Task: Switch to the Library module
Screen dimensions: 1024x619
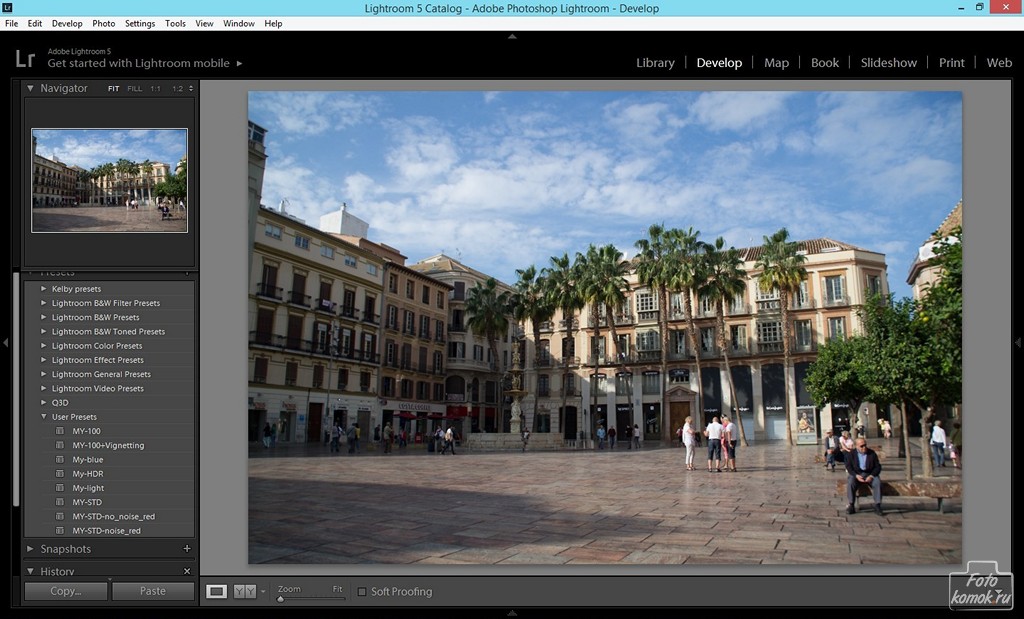Action: coord(655,63)
